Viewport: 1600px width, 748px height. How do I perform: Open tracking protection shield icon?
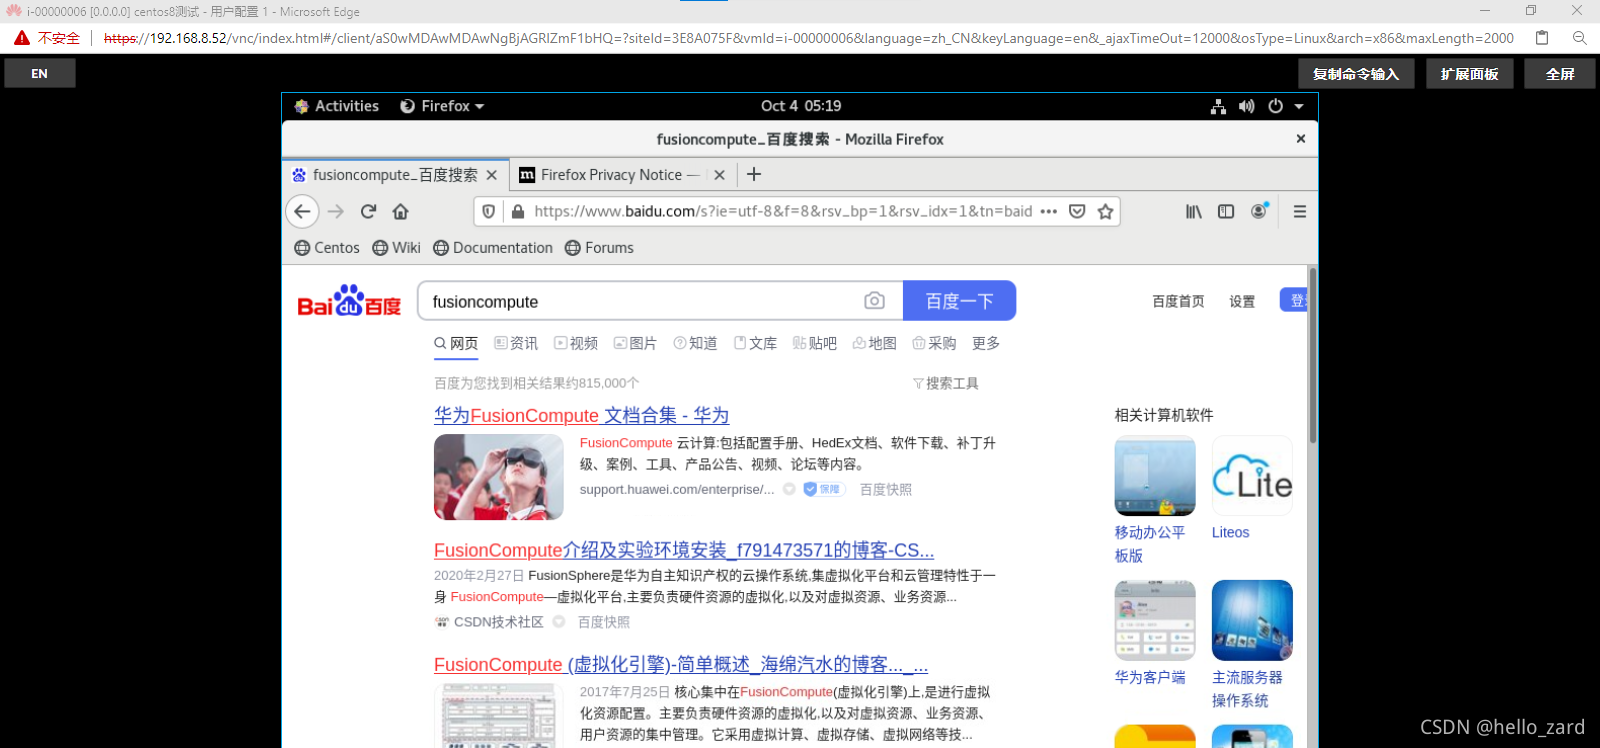tap(488, 211)
